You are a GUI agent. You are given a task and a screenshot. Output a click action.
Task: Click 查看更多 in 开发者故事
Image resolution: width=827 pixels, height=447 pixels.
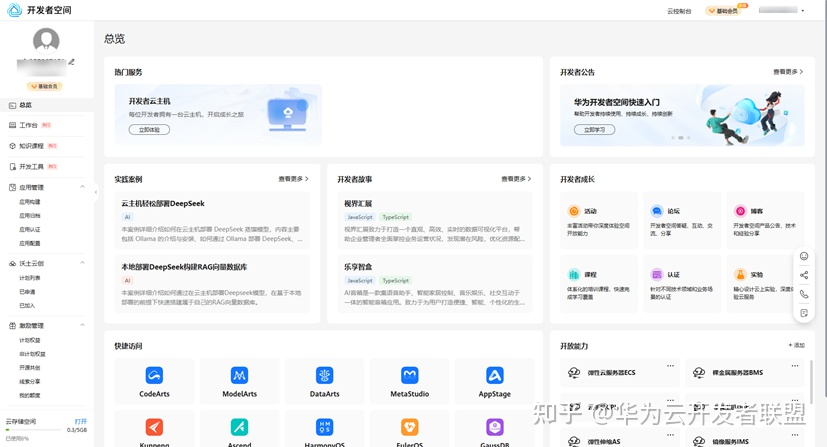tap(516, 179)
